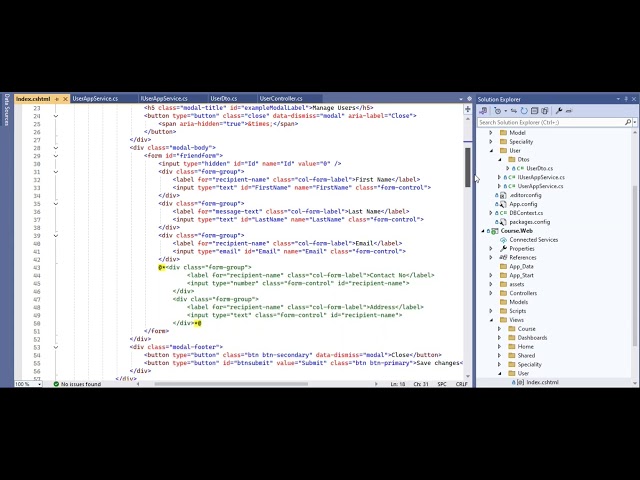Select the Index.cshtml editor tab
Screen dimensions: 640x480
[33, 99]
